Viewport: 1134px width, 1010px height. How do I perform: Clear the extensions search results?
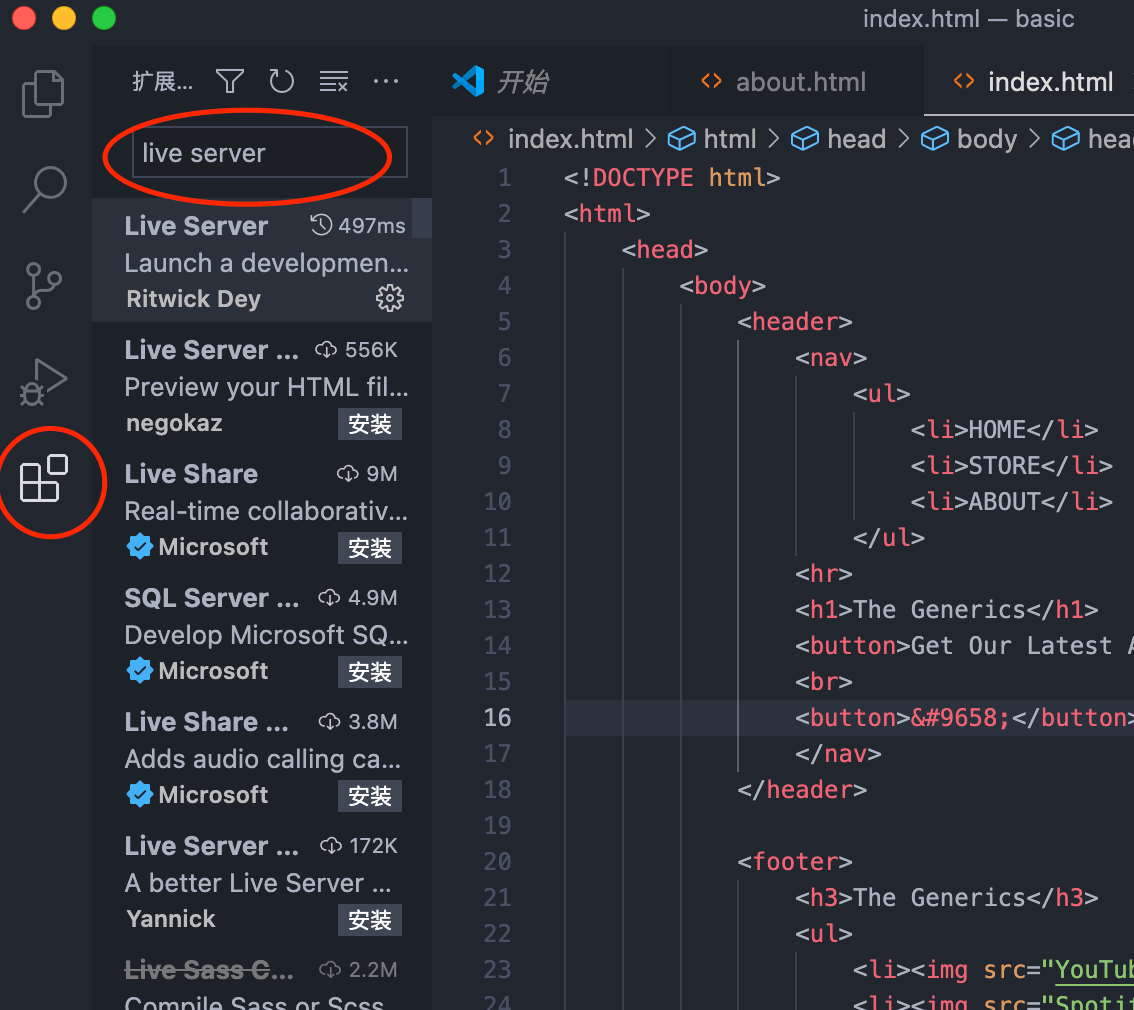[x=333, y=81]
